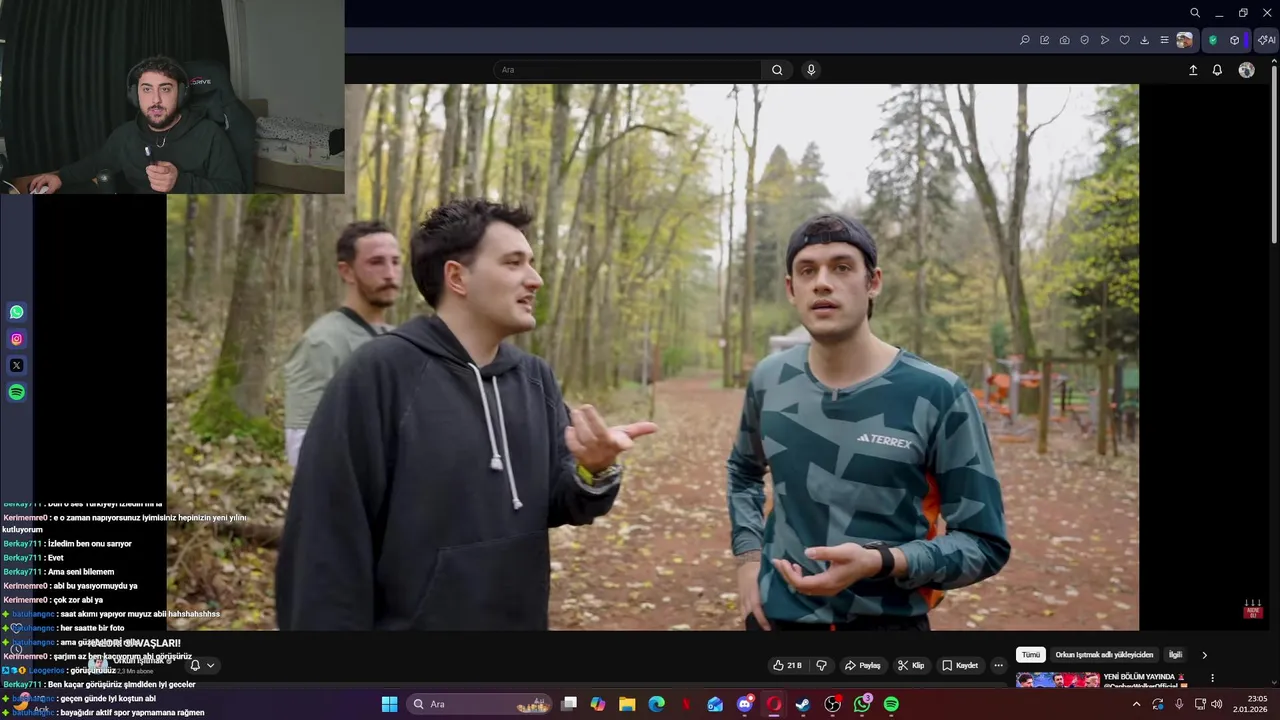Viewport: 1280px width, 720px height.
Task: Open WhatsApp in the browser sidebar
Action: coord(16,312)
